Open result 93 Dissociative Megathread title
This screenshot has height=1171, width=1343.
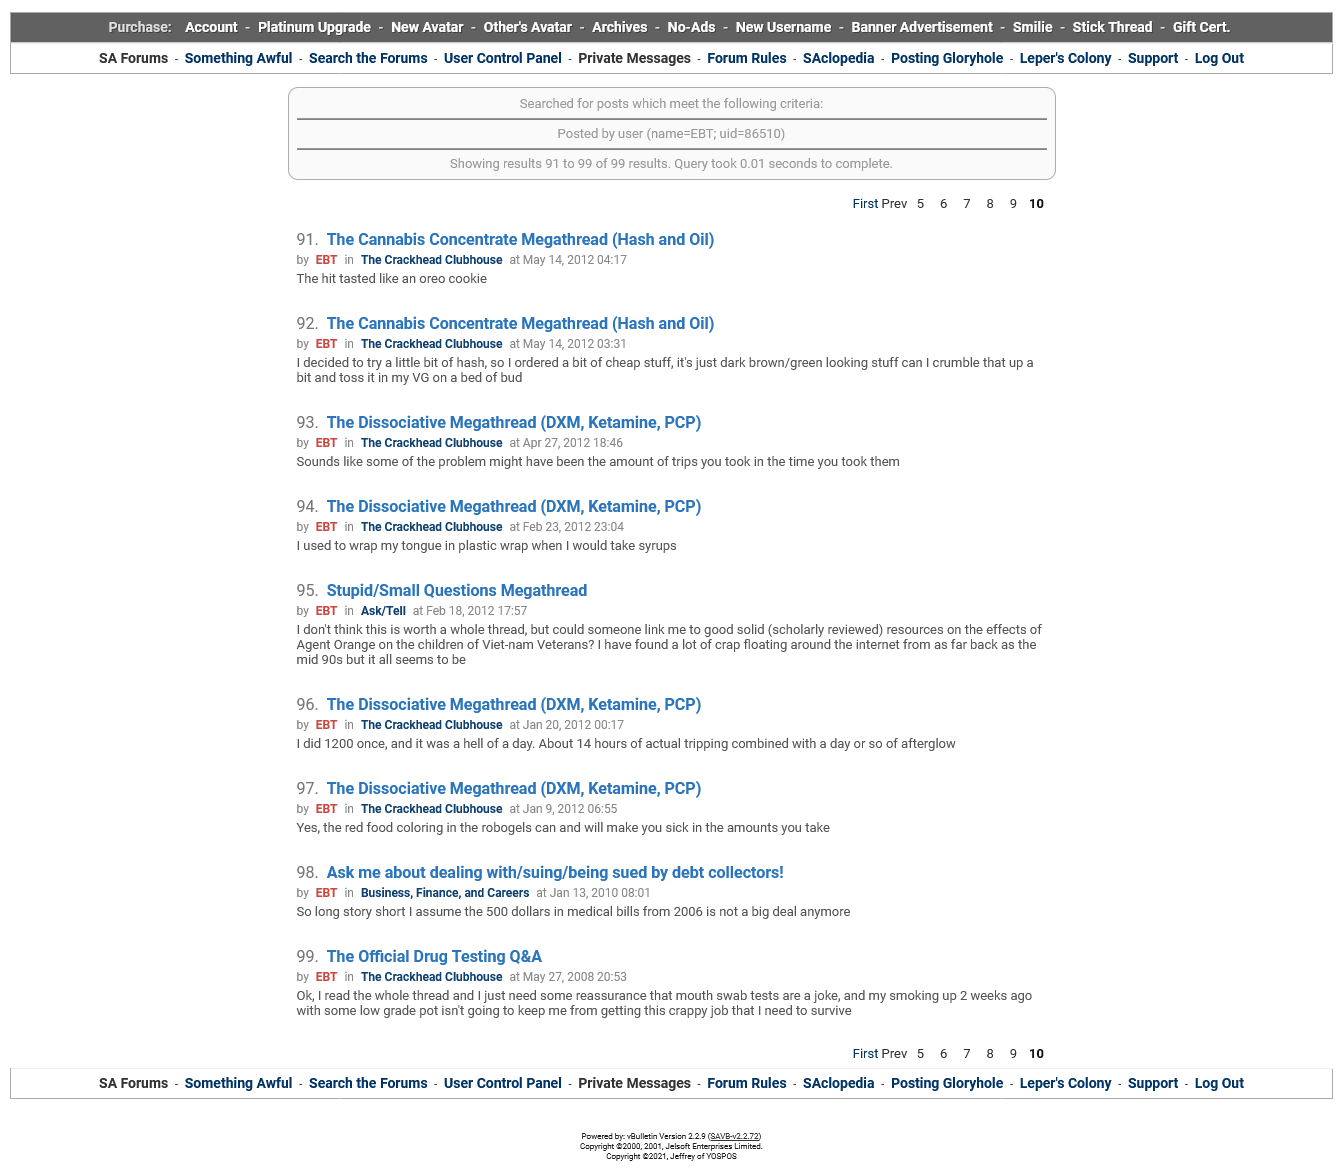click(514, 422)
